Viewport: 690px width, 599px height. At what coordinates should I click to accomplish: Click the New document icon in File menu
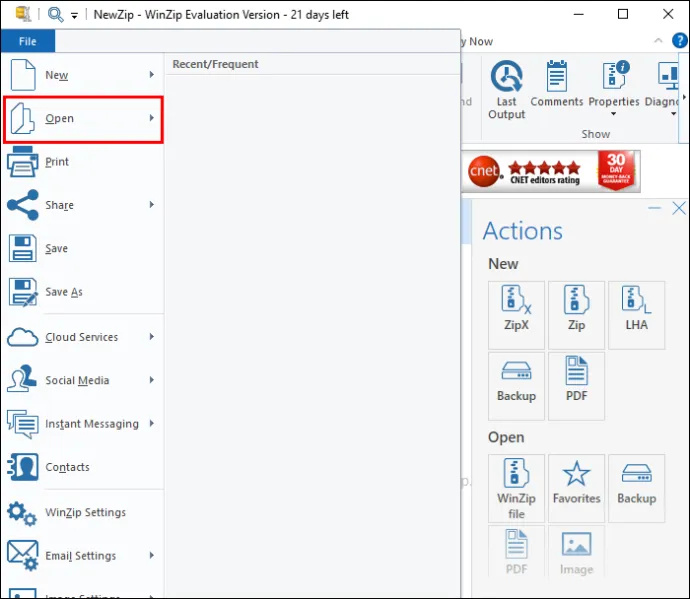point(23,74)
